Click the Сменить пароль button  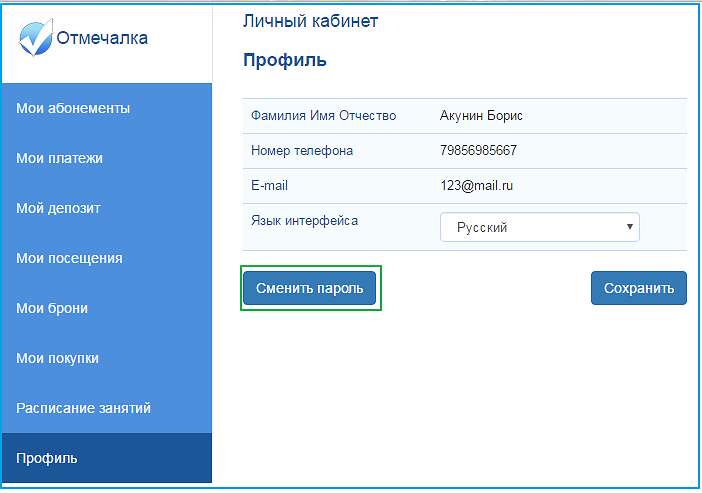click(x=309, y=288)
